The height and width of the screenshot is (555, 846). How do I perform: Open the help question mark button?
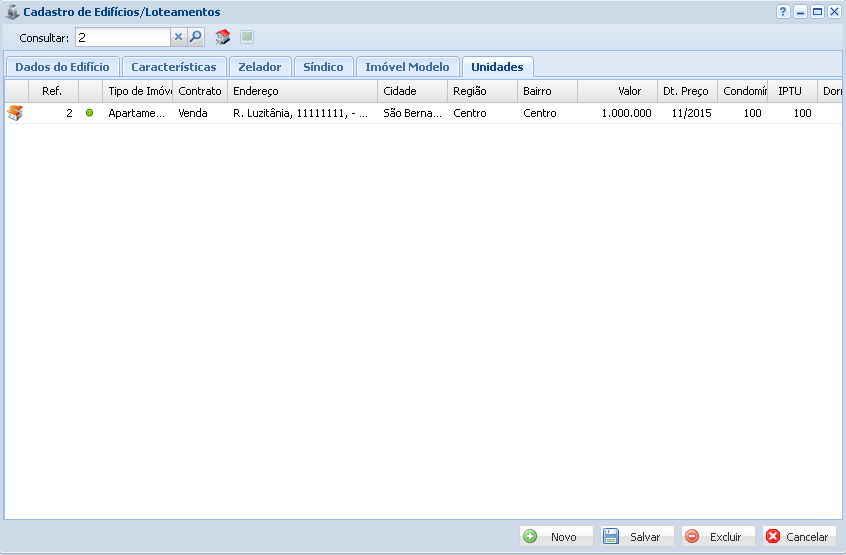pyautogui.click(x=784, y=12)
